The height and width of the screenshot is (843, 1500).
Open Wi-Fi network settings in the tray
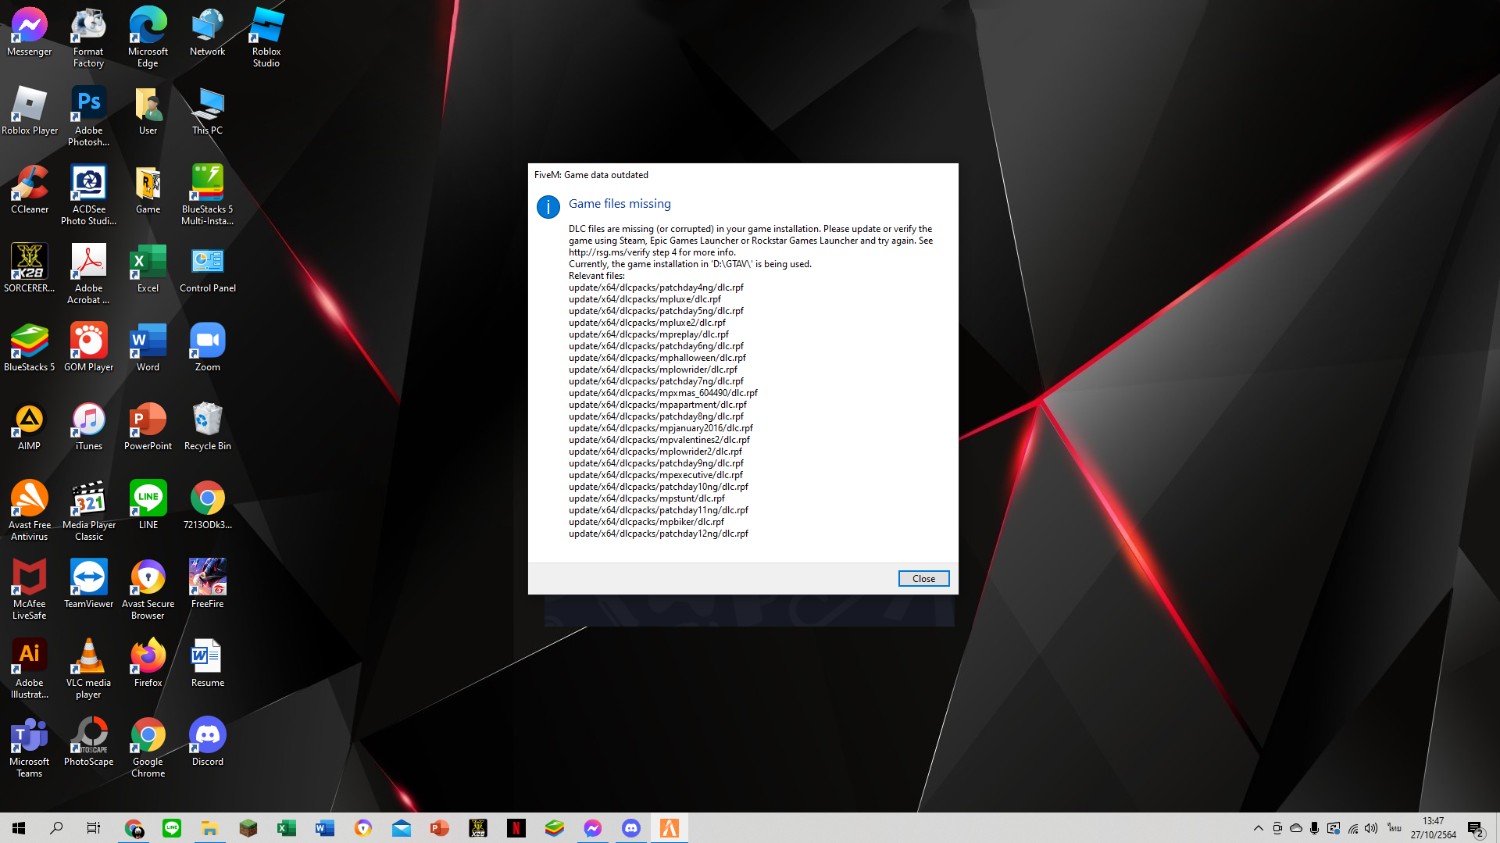1353,828
